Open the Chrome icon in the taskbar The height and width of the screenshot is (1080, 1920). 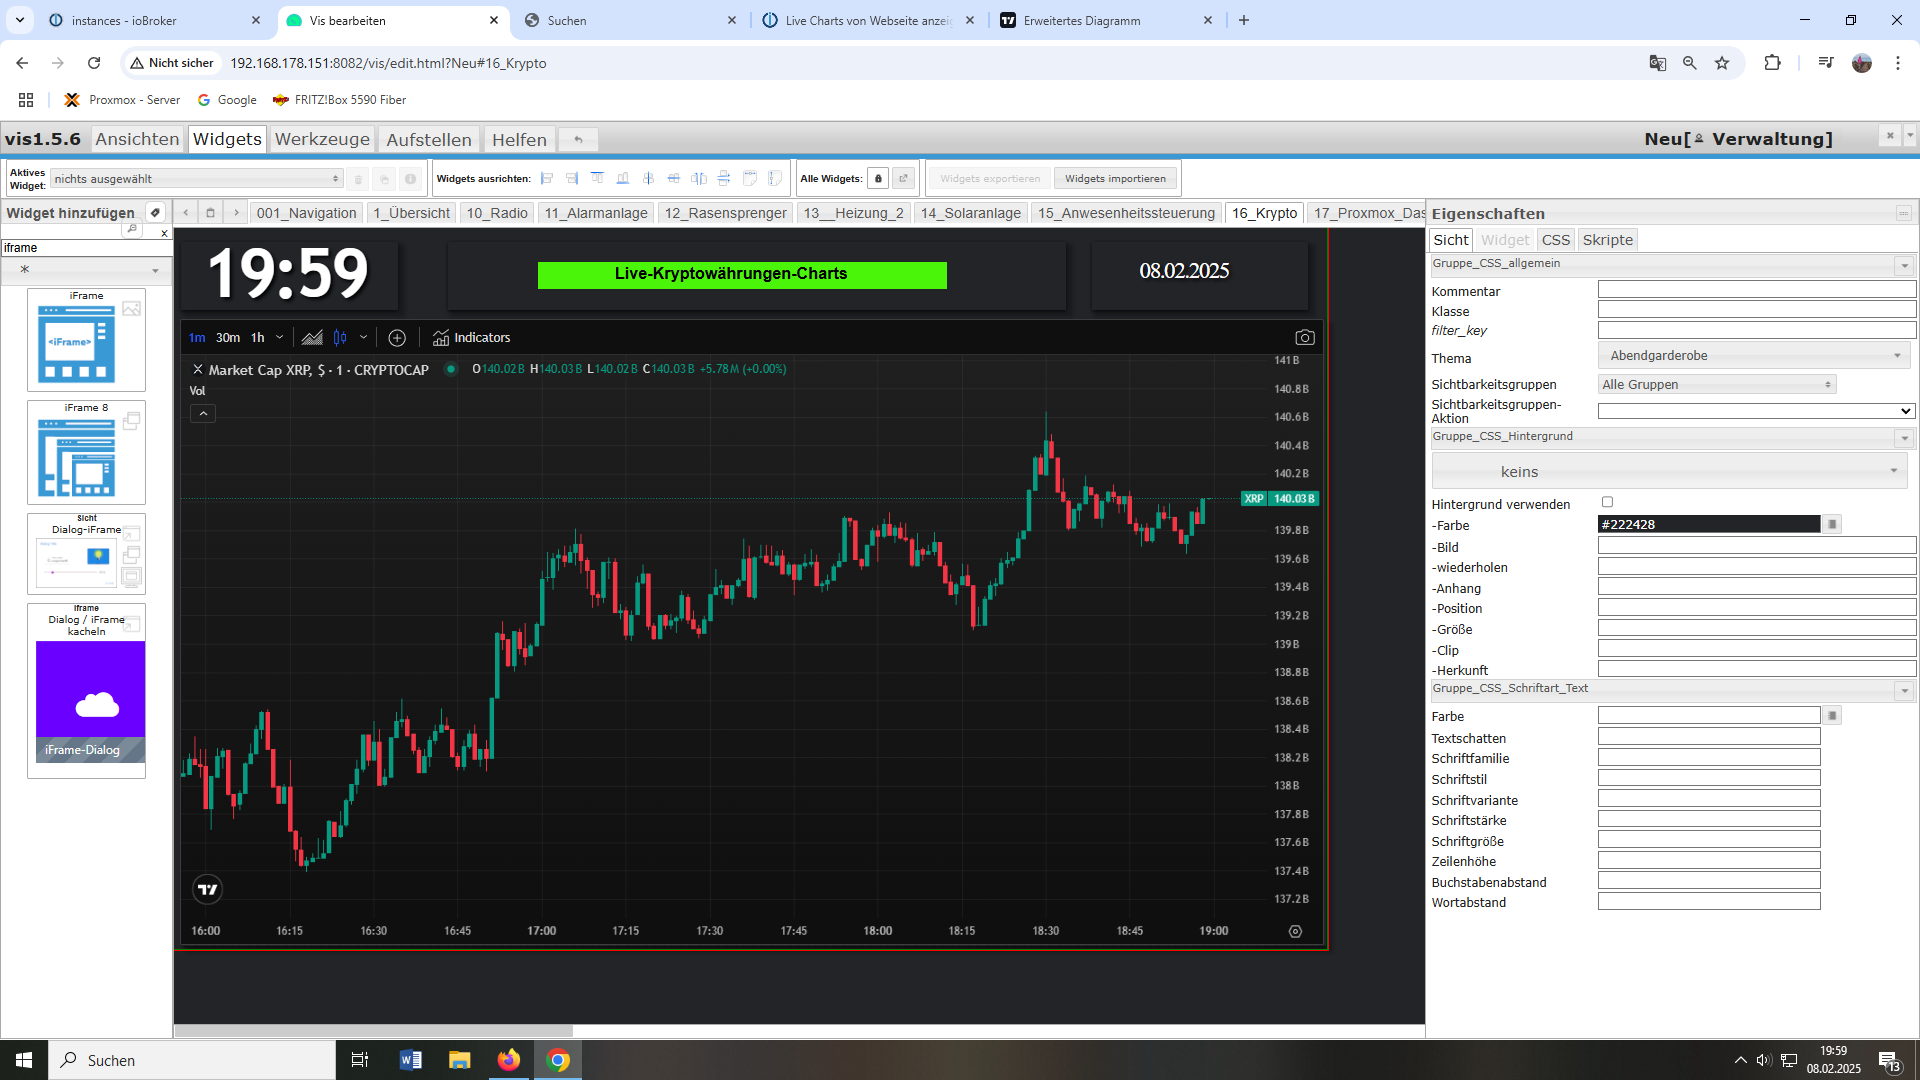coord(558,1060)
